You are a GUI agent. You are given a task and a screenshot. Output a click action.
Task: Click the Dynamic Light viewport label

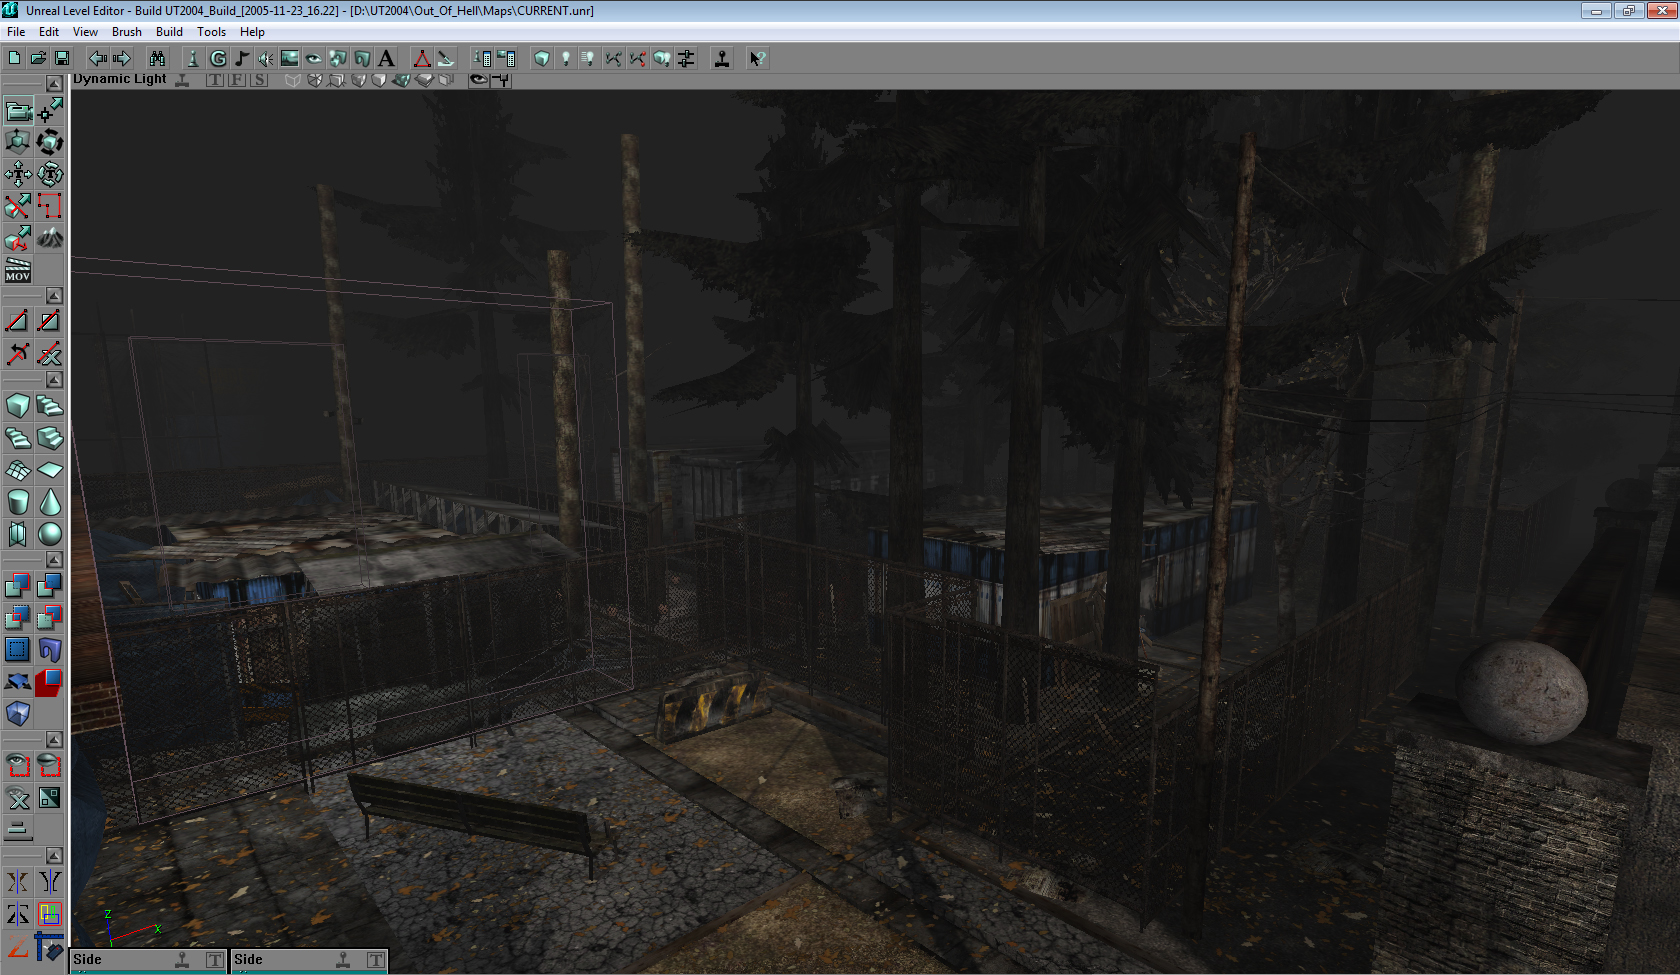tap(120, 79)
